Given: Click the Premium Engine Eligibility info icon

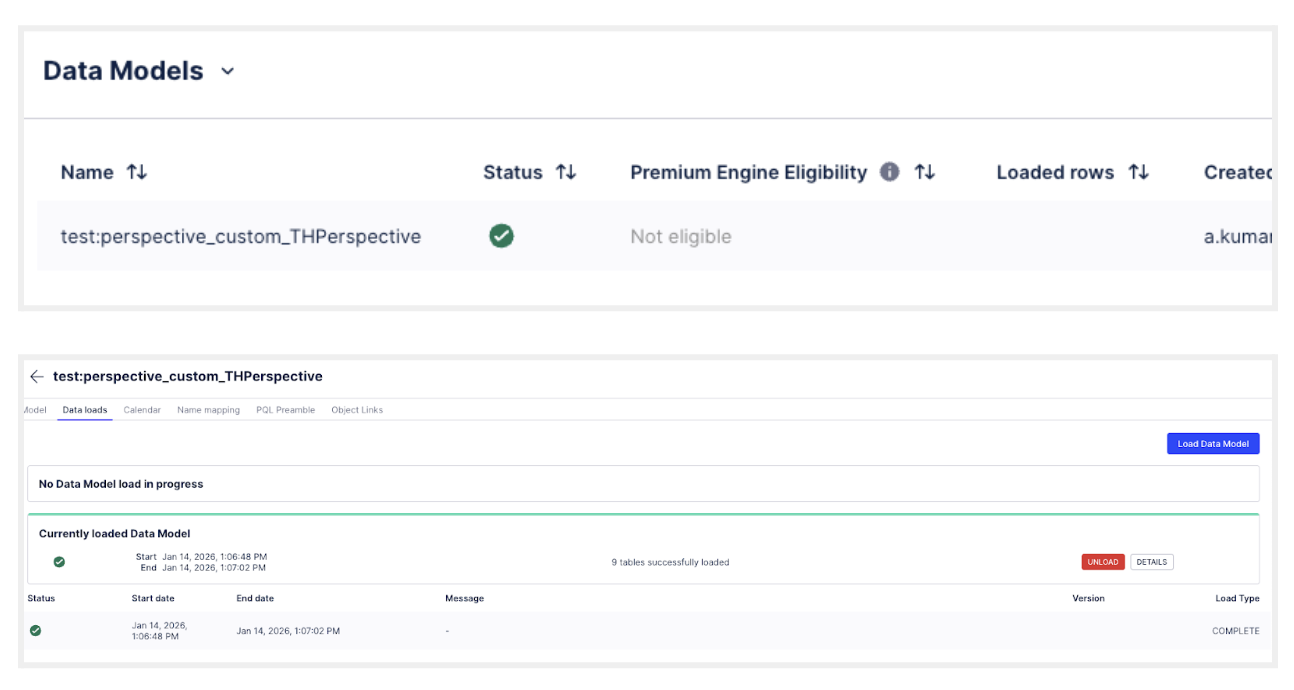Looking at the screenshot, I should [889, 172].
